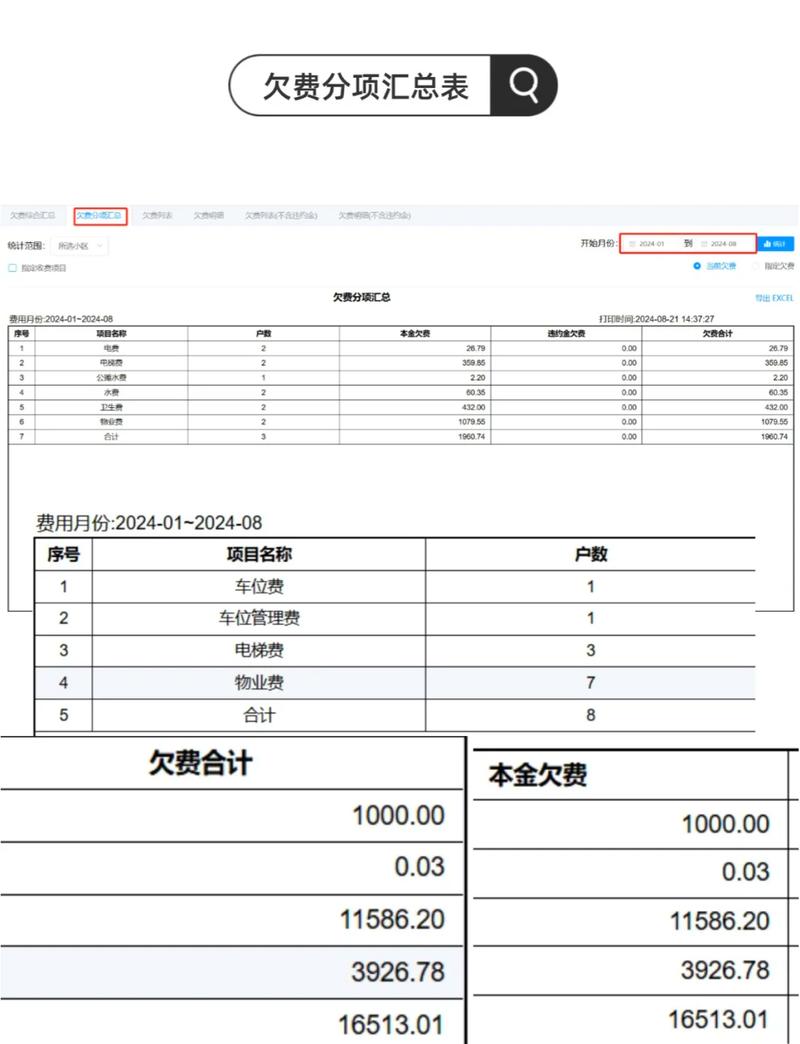Click the 物业费 row in enlarged table
Image resolution: width=800 pixels, height=1044 pixels.
395,682
